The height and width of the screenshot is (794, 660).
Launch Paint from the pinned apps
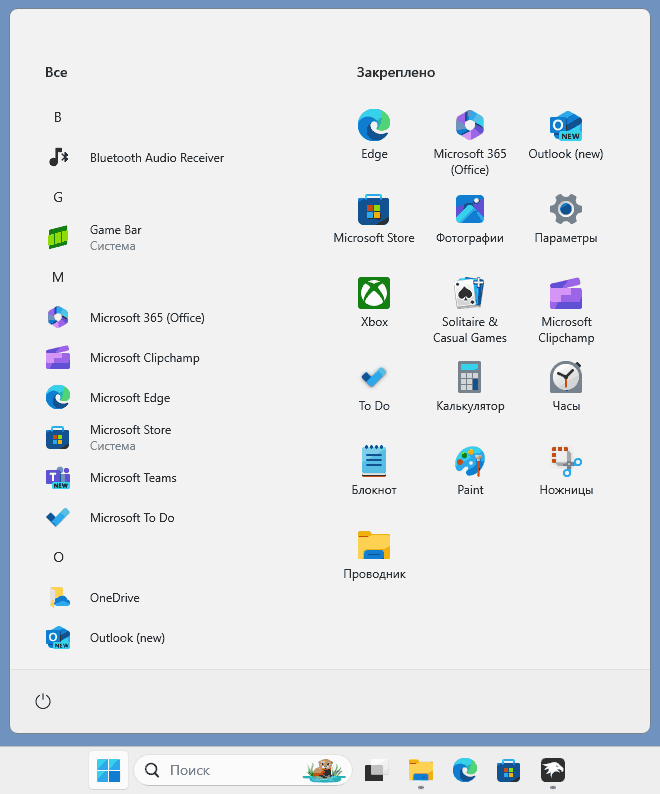point(470,471)
